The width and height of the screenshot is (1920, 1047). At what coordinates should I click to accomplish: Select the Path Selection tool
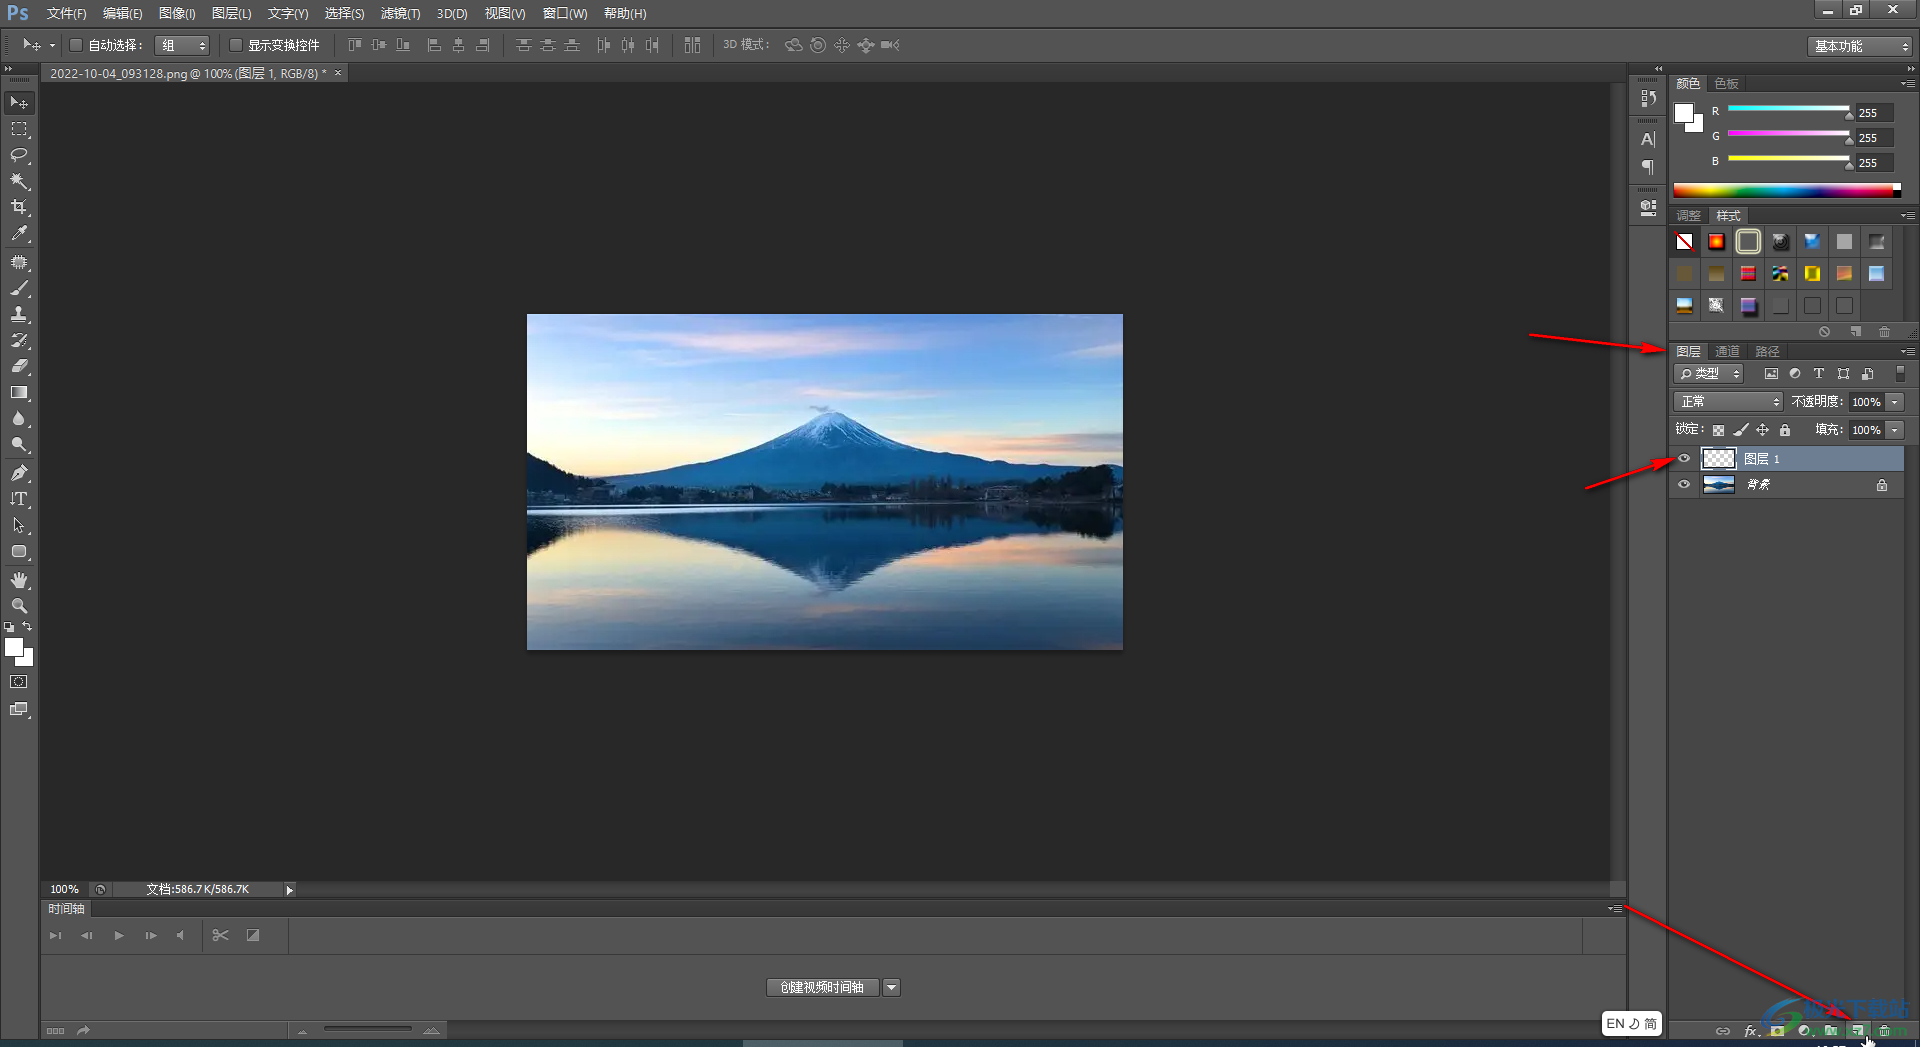coord(19,525)
